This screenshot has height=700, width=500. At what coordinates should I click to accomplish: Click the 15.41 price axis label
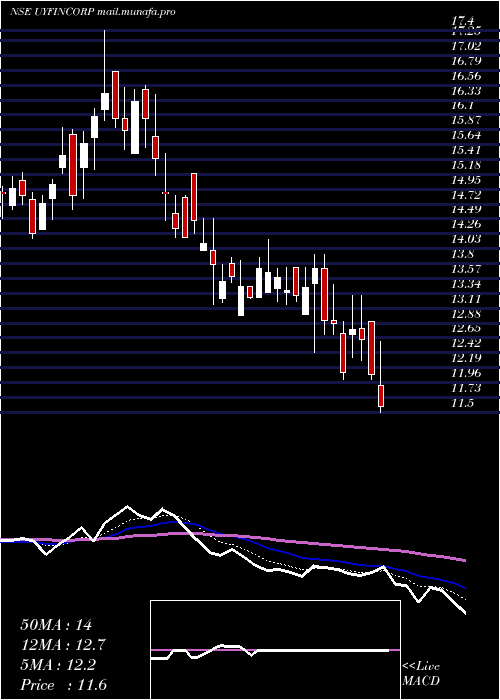tap(466, 150)
